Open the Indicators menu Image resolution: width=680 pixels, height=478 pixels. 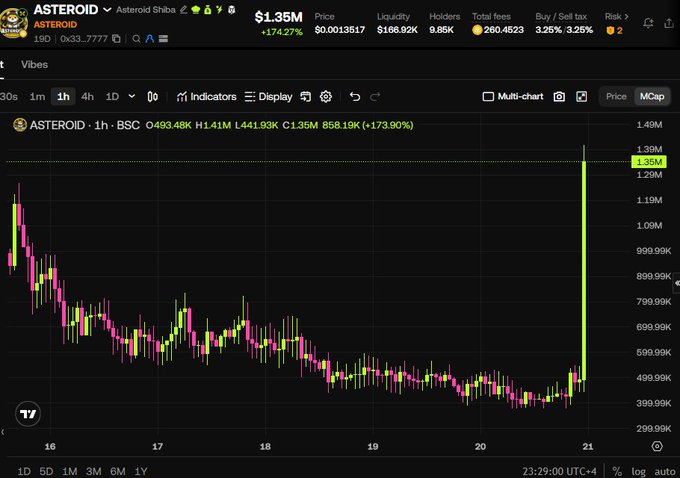(206, 96)
